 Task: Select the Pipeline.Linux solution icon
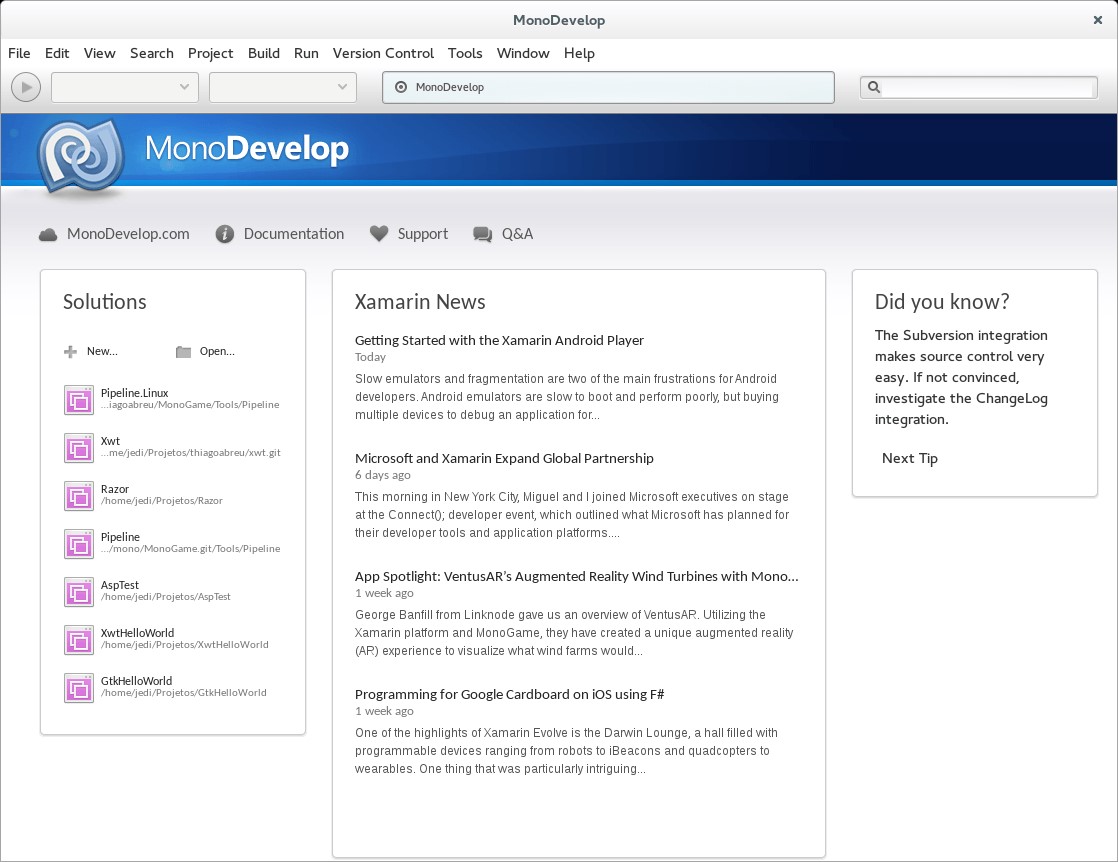[x=78, y=399]
